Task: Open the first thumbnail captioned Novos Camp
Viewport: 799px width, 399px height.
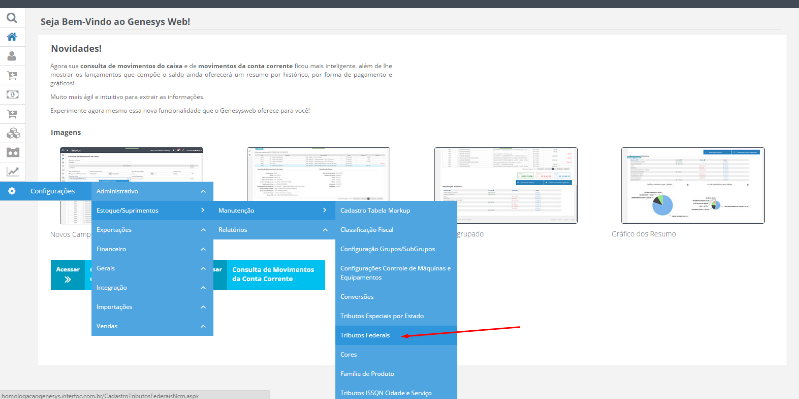Action: coord(131,185)
